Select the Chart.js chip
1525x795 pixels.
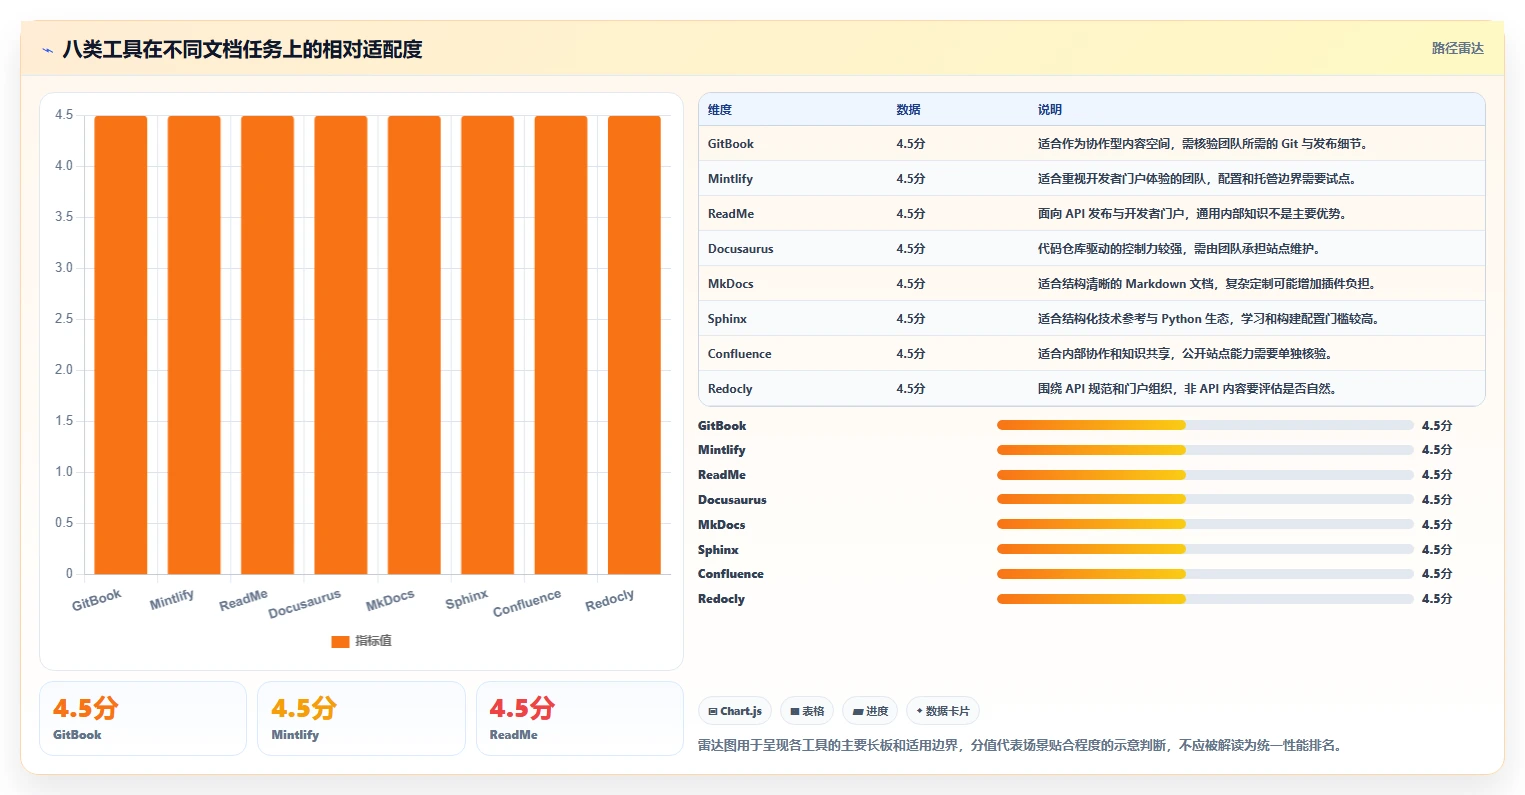tap(735, 711)
